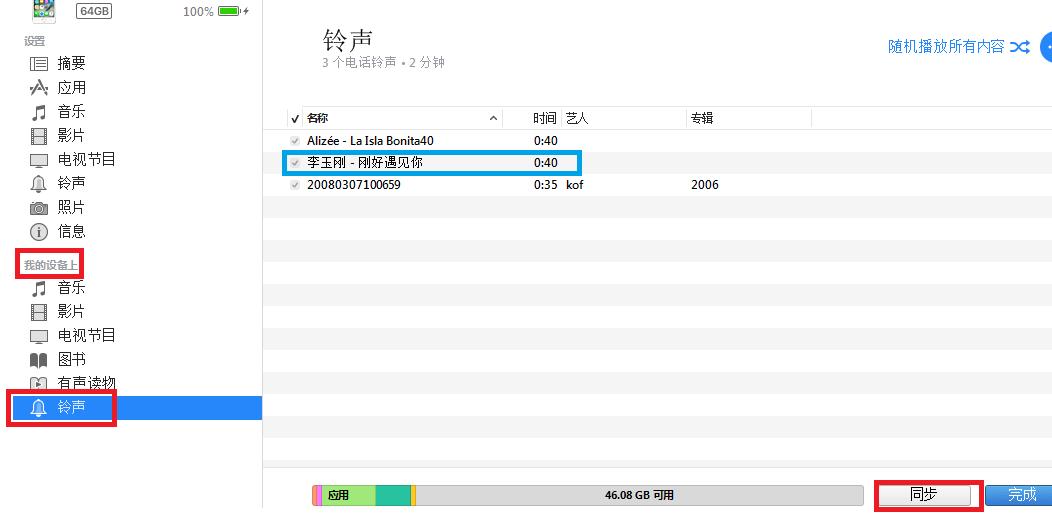Click the green 应用 storage segment
Image resolution: width=1052 pixels, height=514 pixels.
[x=348, y=496]
